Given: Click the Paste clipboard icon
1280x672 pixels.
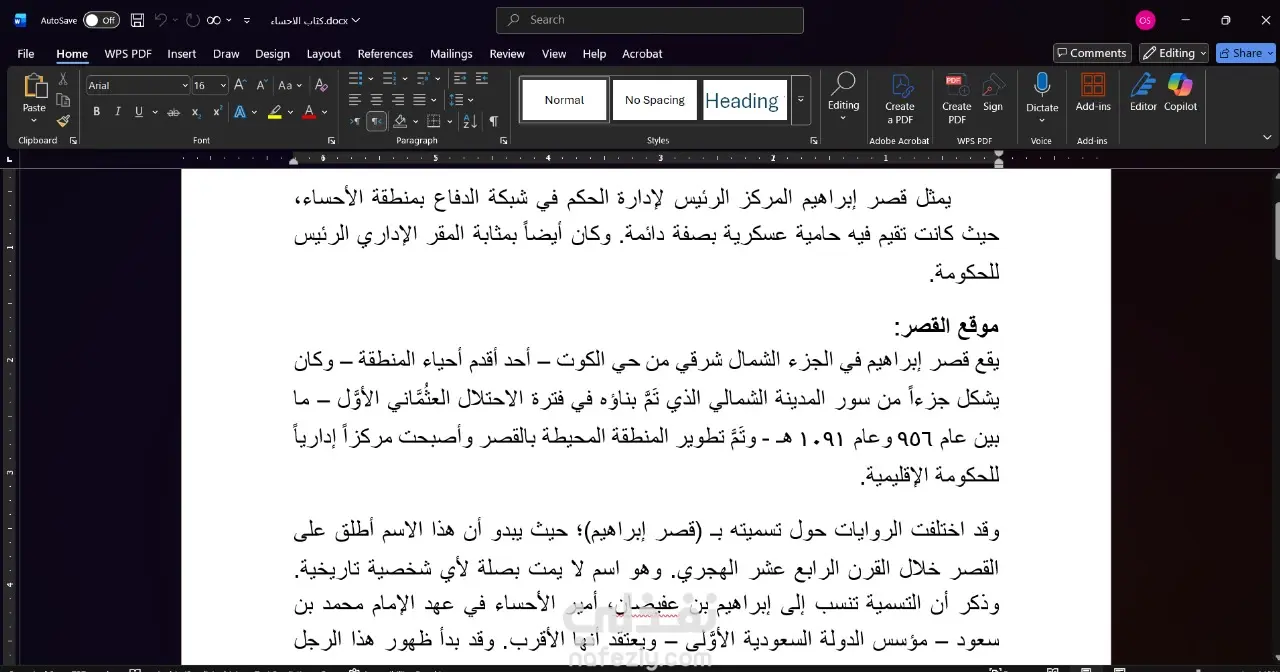Looking at the screenshot, I should click(35, 87).
